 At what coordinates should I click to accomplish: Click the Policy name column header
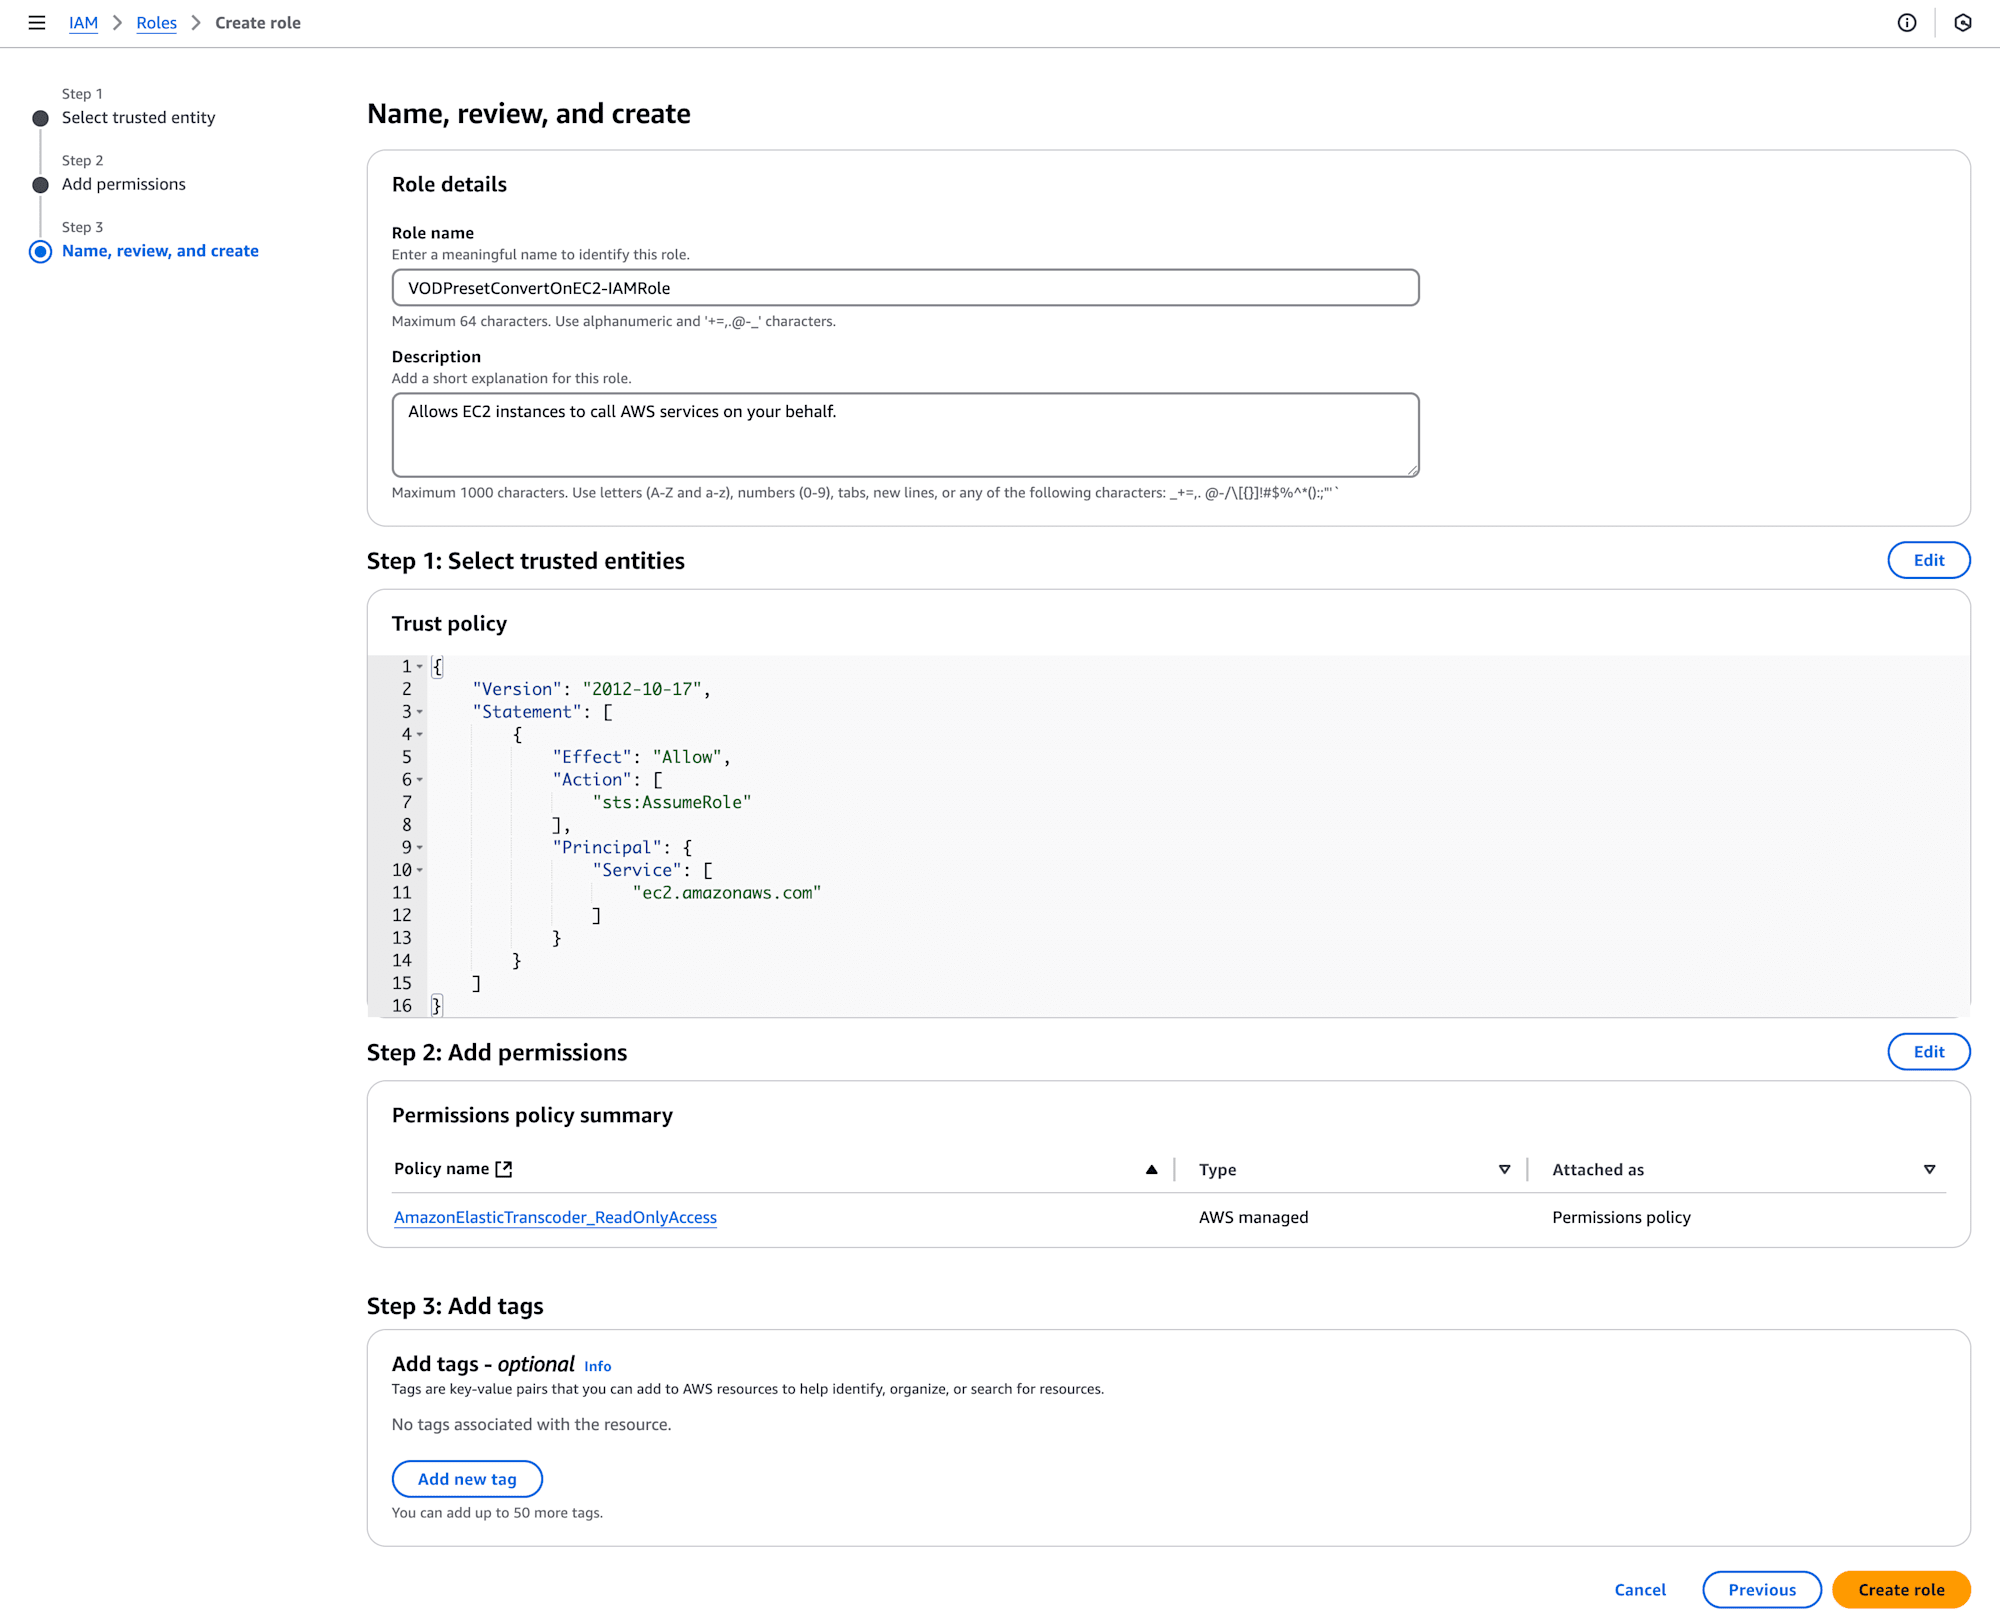click(441, 1169)
